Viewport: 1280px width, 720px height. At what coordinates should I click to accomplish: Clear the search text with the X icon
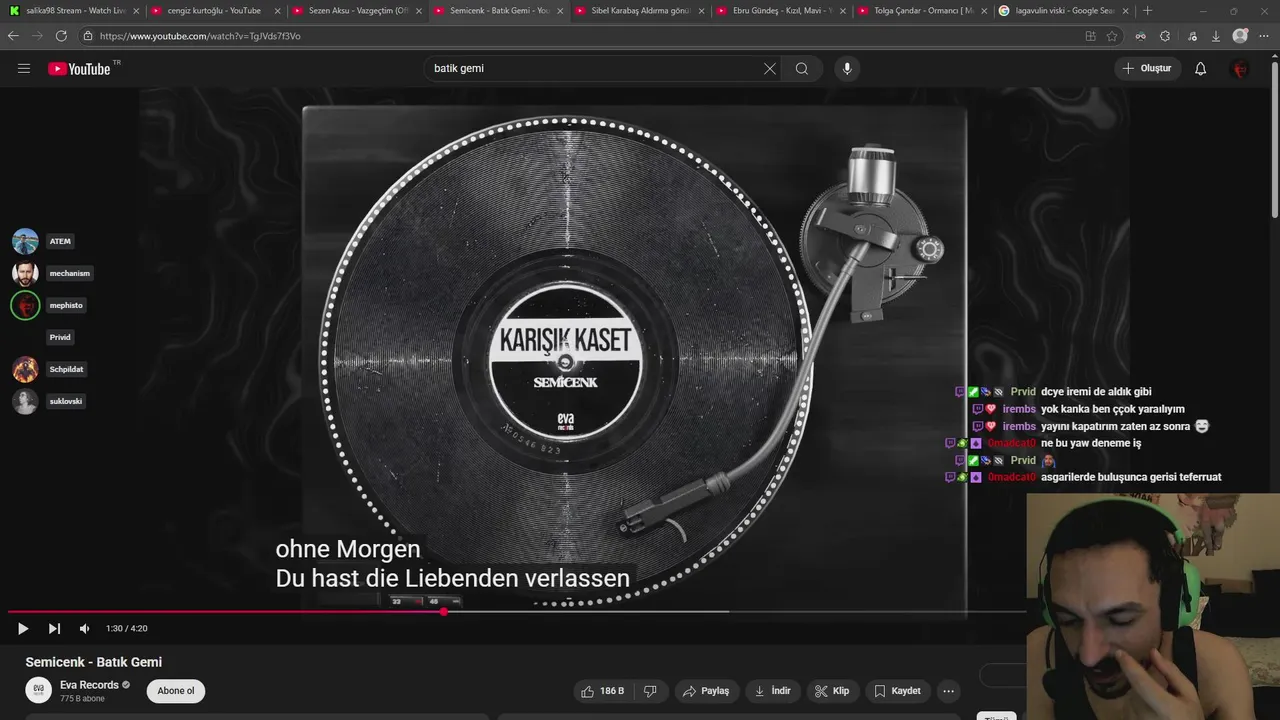coord(770,69)
